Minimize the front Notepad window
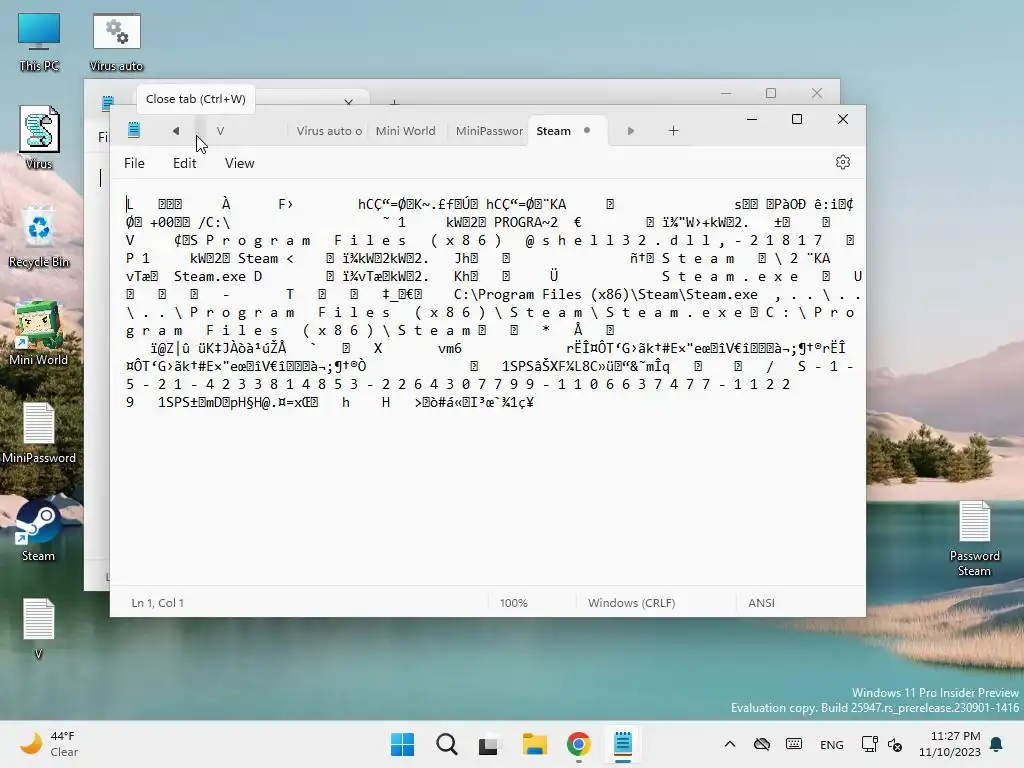This screenshot has width=1024, height=768. coord(752,119)
